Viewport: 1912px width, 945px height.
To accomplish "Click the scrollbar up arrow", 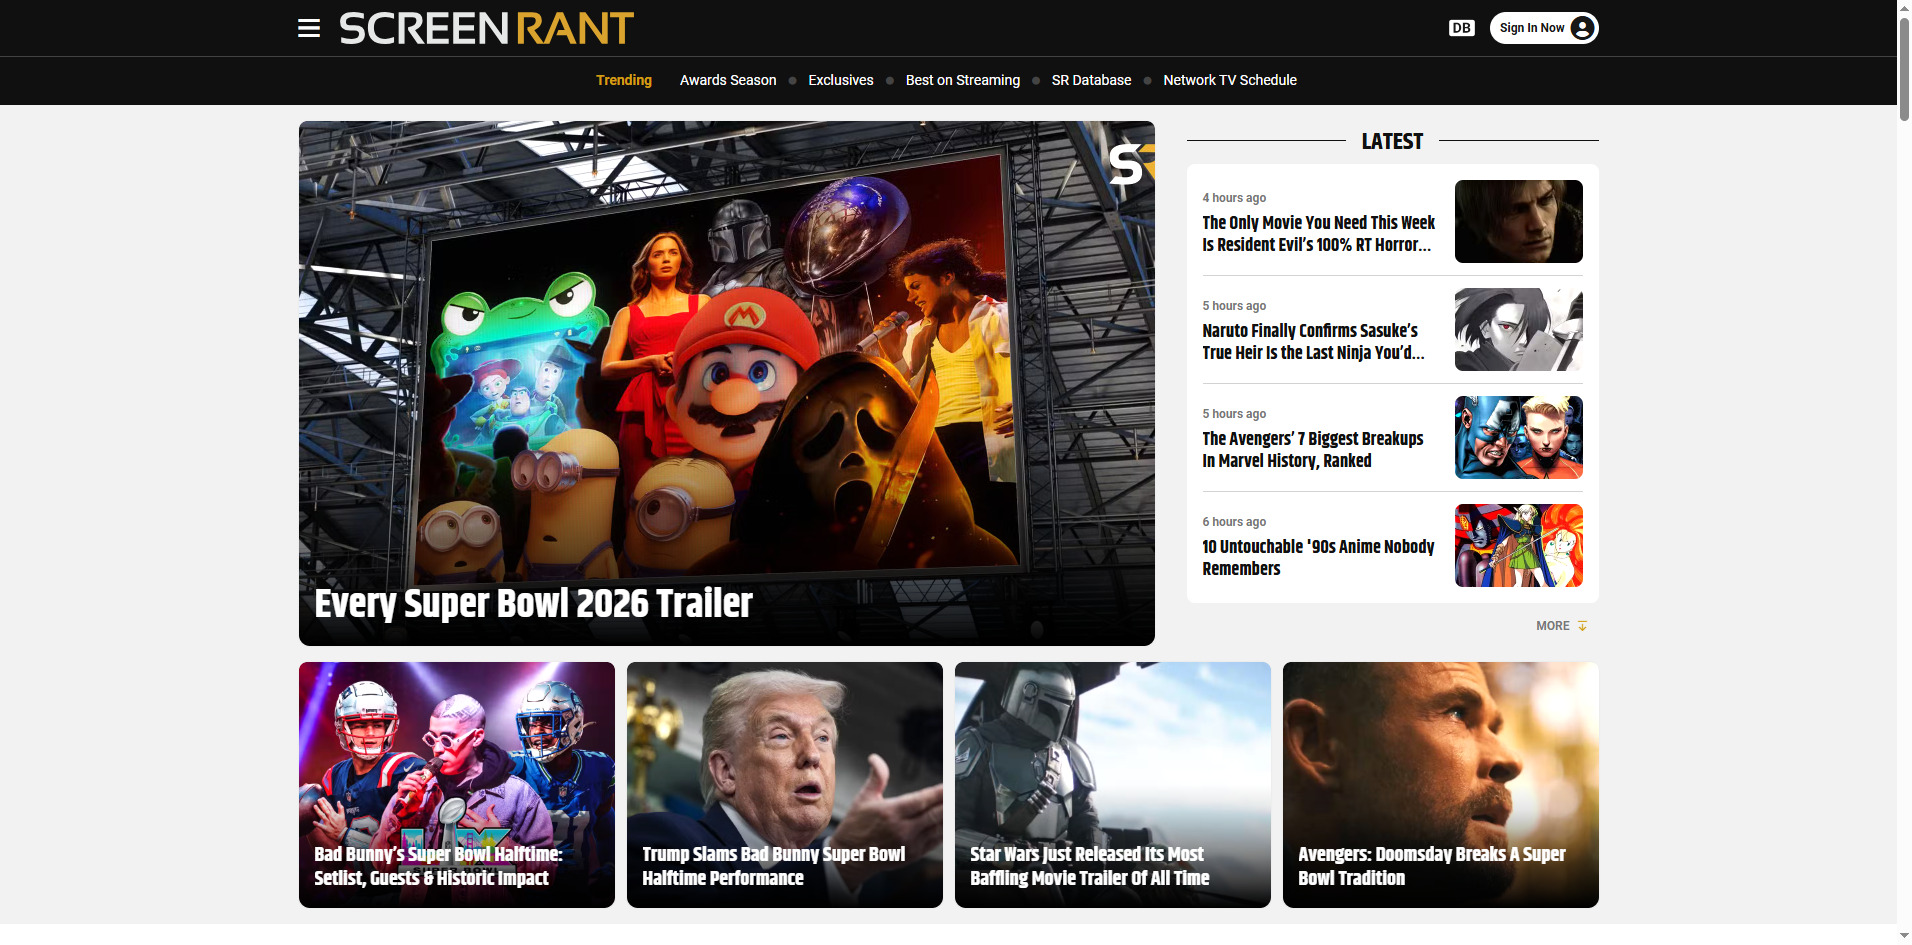I will click(x=1904, y=7).
